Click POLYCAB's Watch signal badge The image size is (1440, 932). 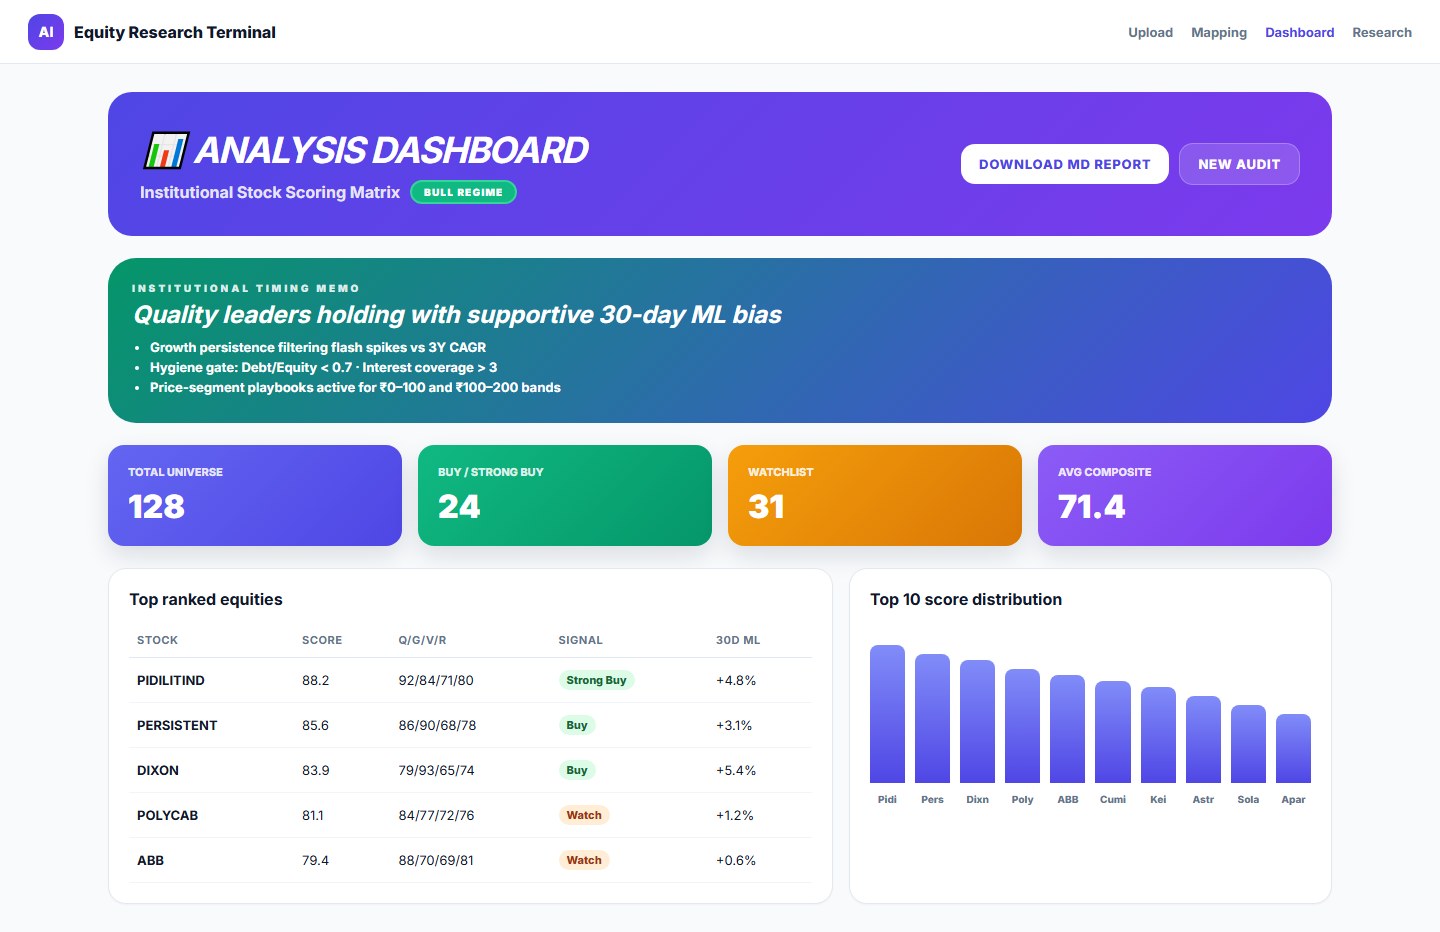[x=584, y=815]
